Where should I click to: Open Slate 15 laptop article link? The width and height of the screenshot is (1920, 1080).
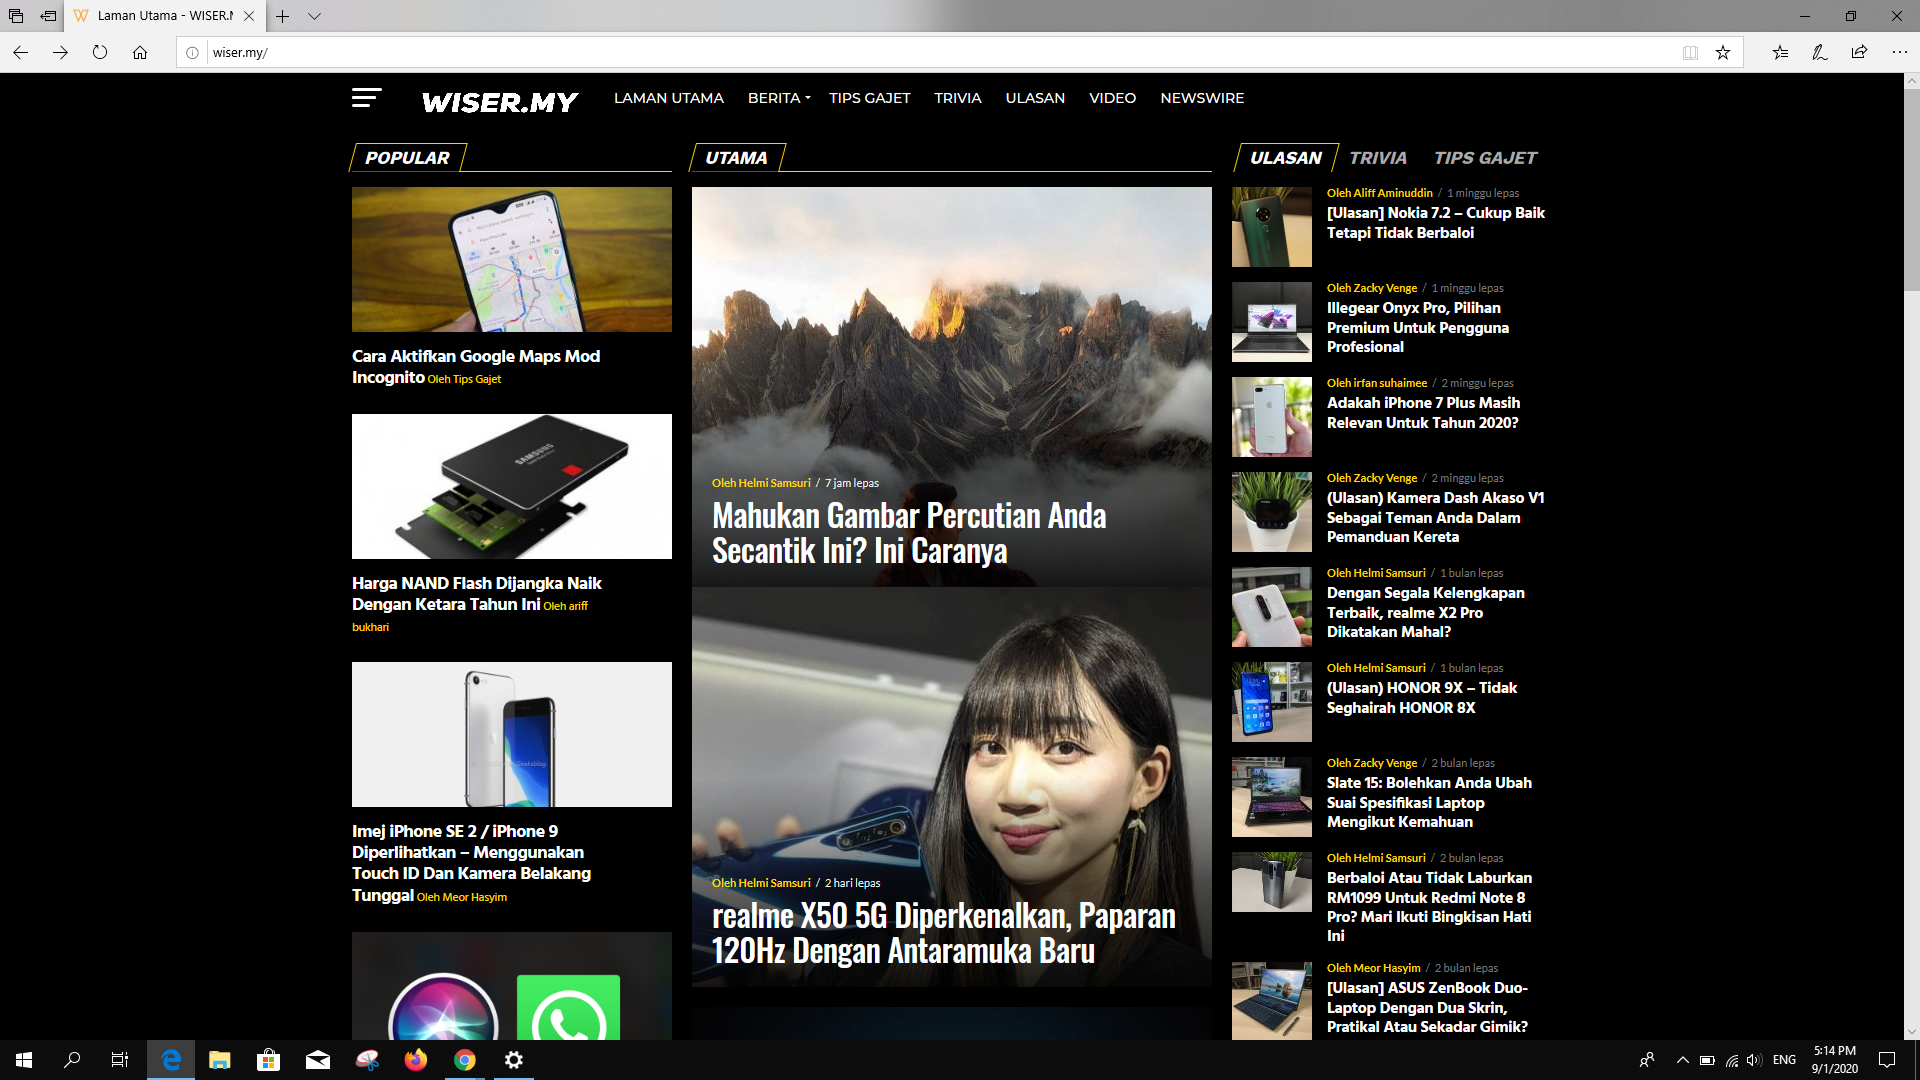pyautogui.click(x=1429, y=802)
